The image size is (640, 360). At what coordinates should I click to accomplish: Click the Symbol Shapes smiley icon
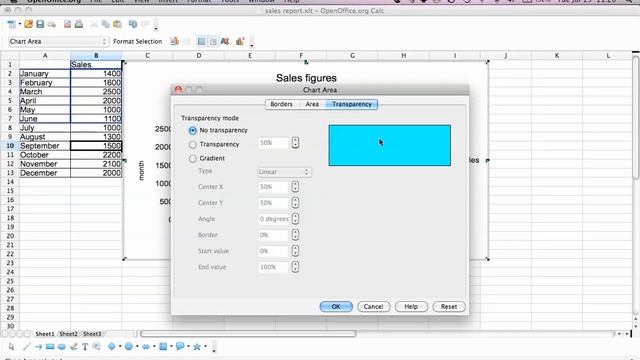coord(129,347)
